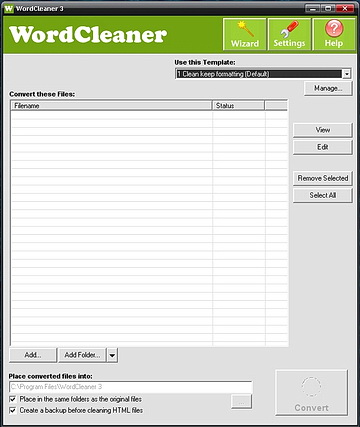Maximize the WordCleaner 3 window

[x=328, y=8]
